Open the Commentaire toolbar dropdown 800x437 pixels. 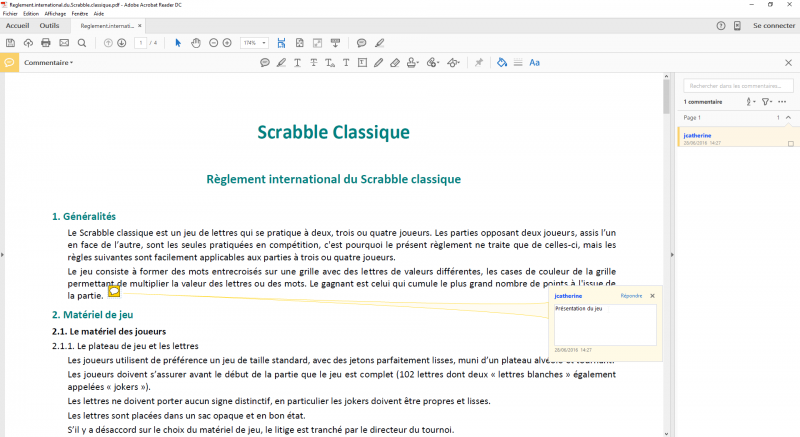tap(49, 62)
